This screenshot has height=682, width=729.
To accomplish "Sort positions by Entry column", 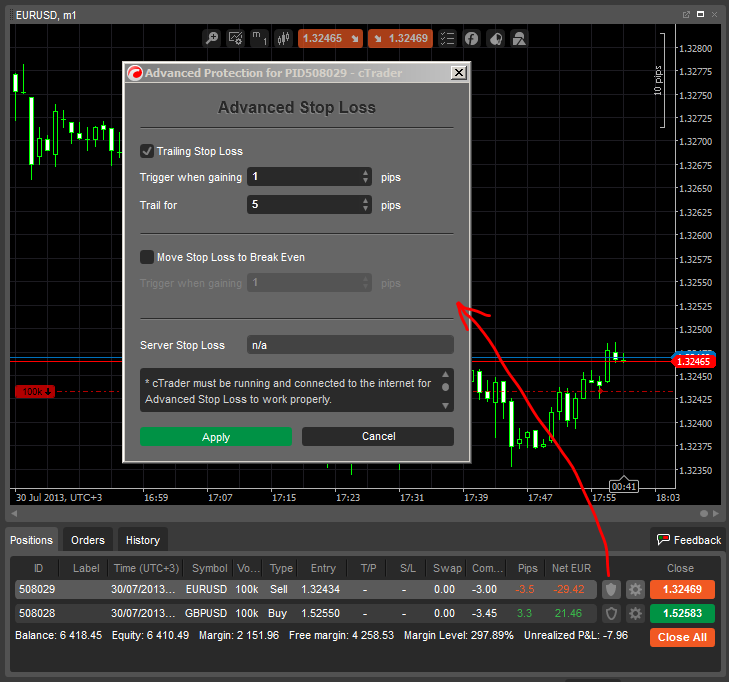I will tap(323, 568).
